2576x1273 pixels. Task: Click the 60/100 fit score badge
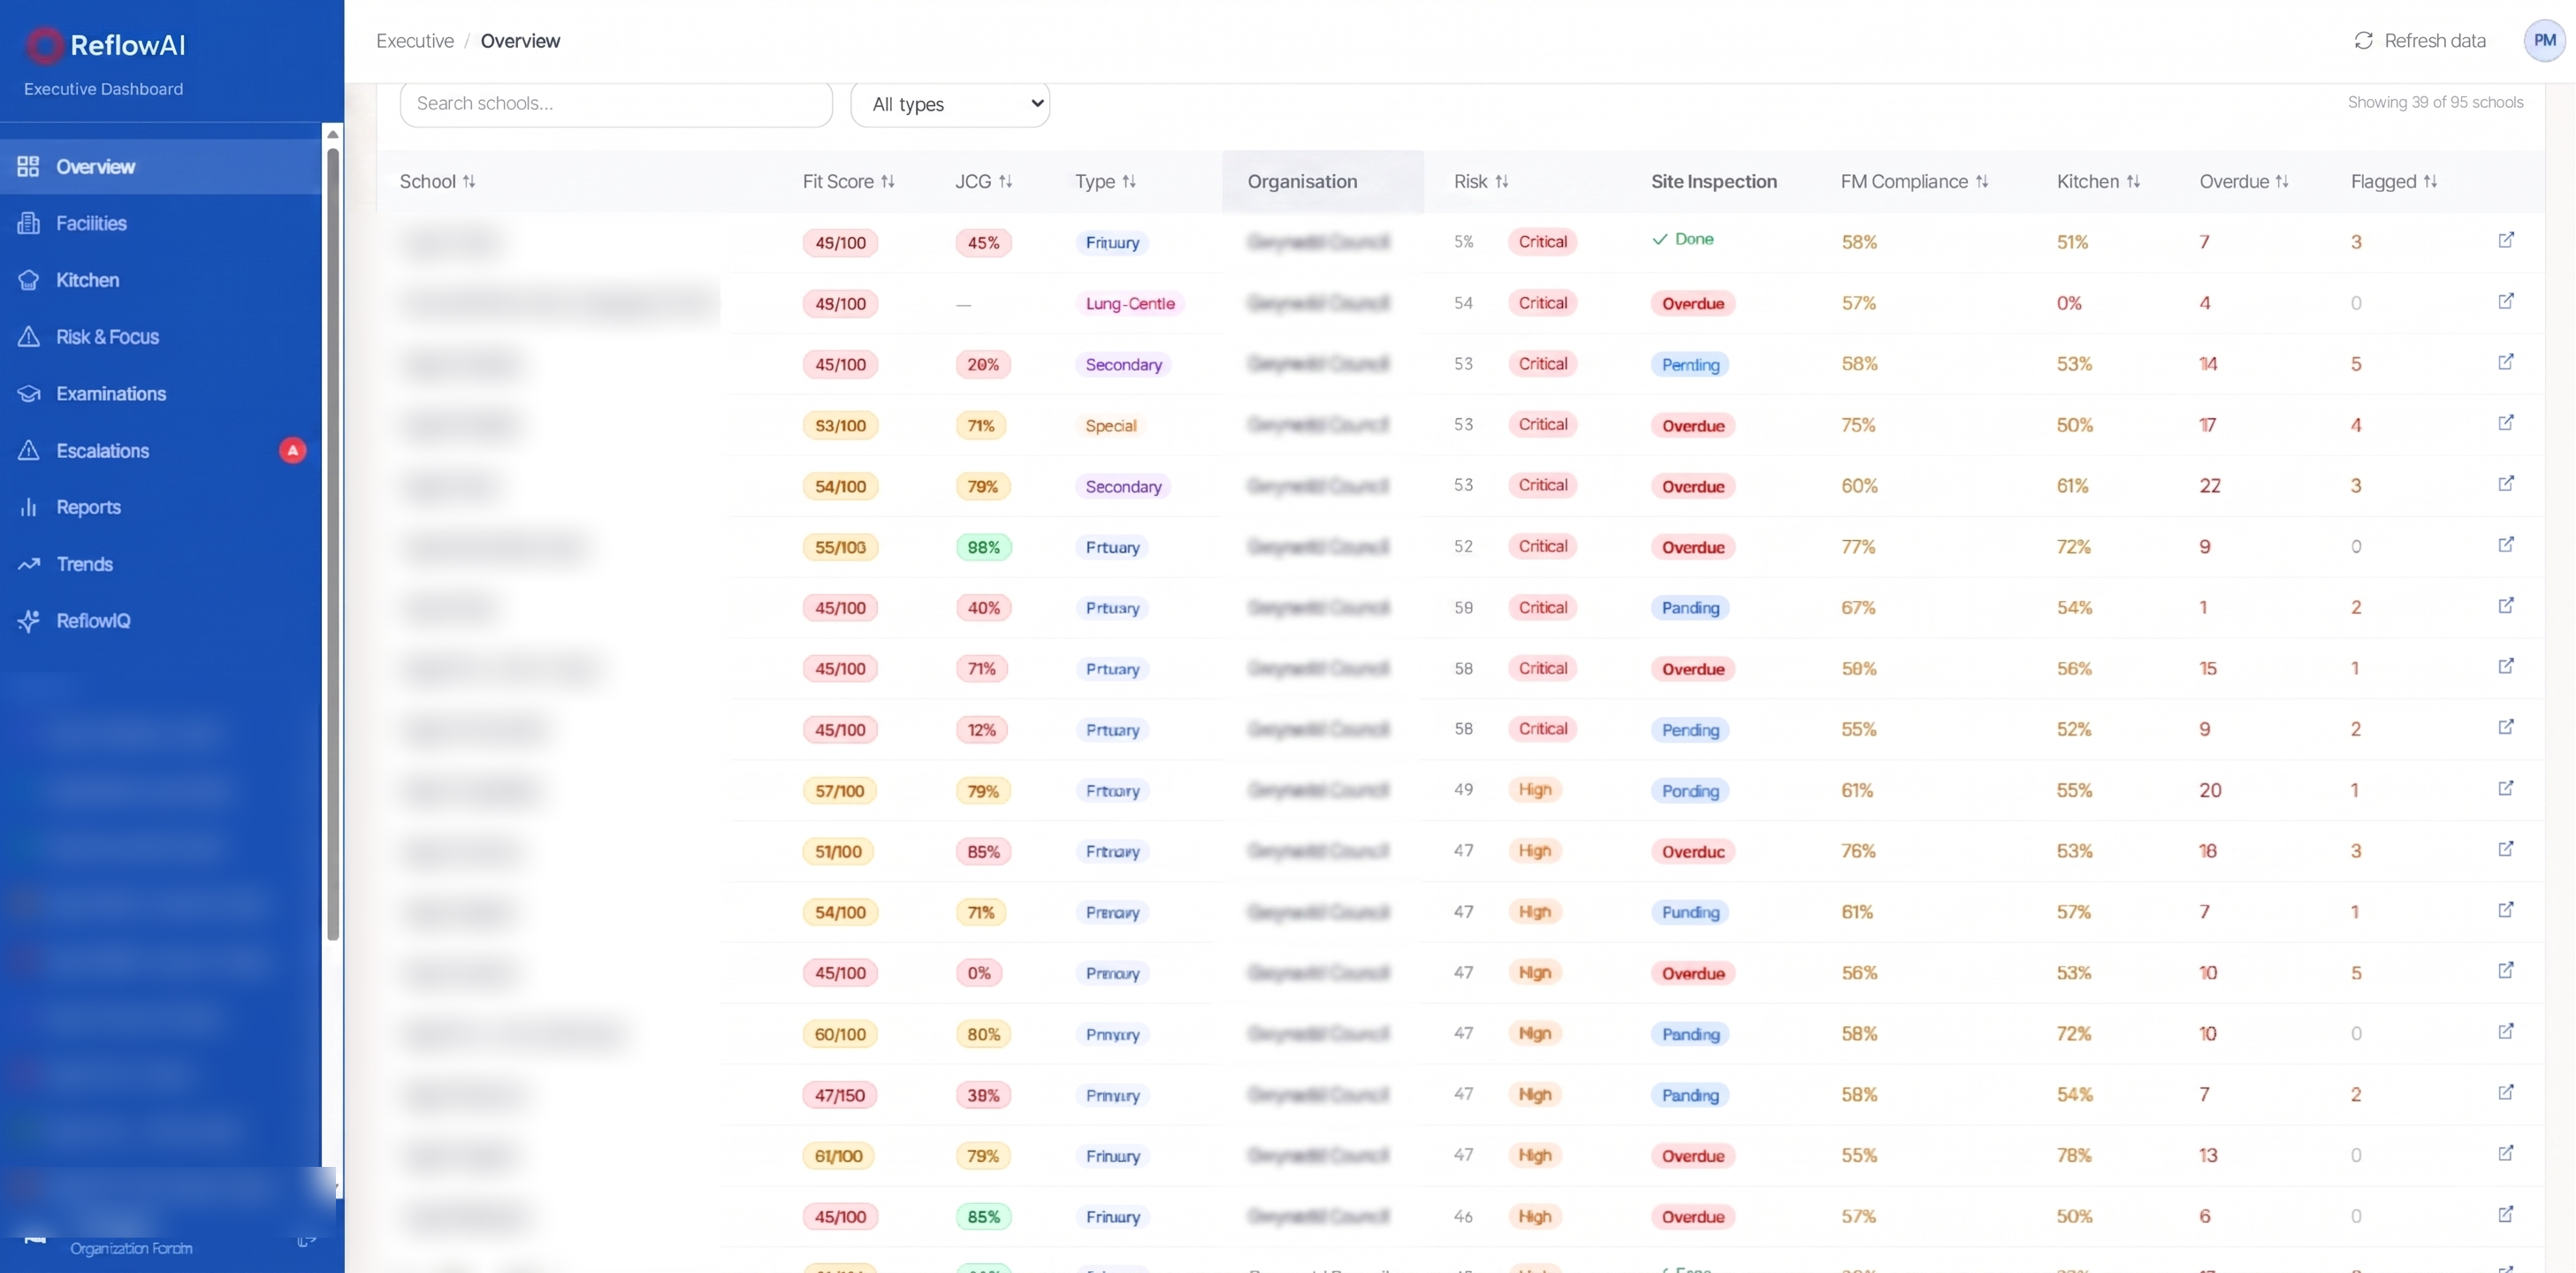coord(840,1035)
